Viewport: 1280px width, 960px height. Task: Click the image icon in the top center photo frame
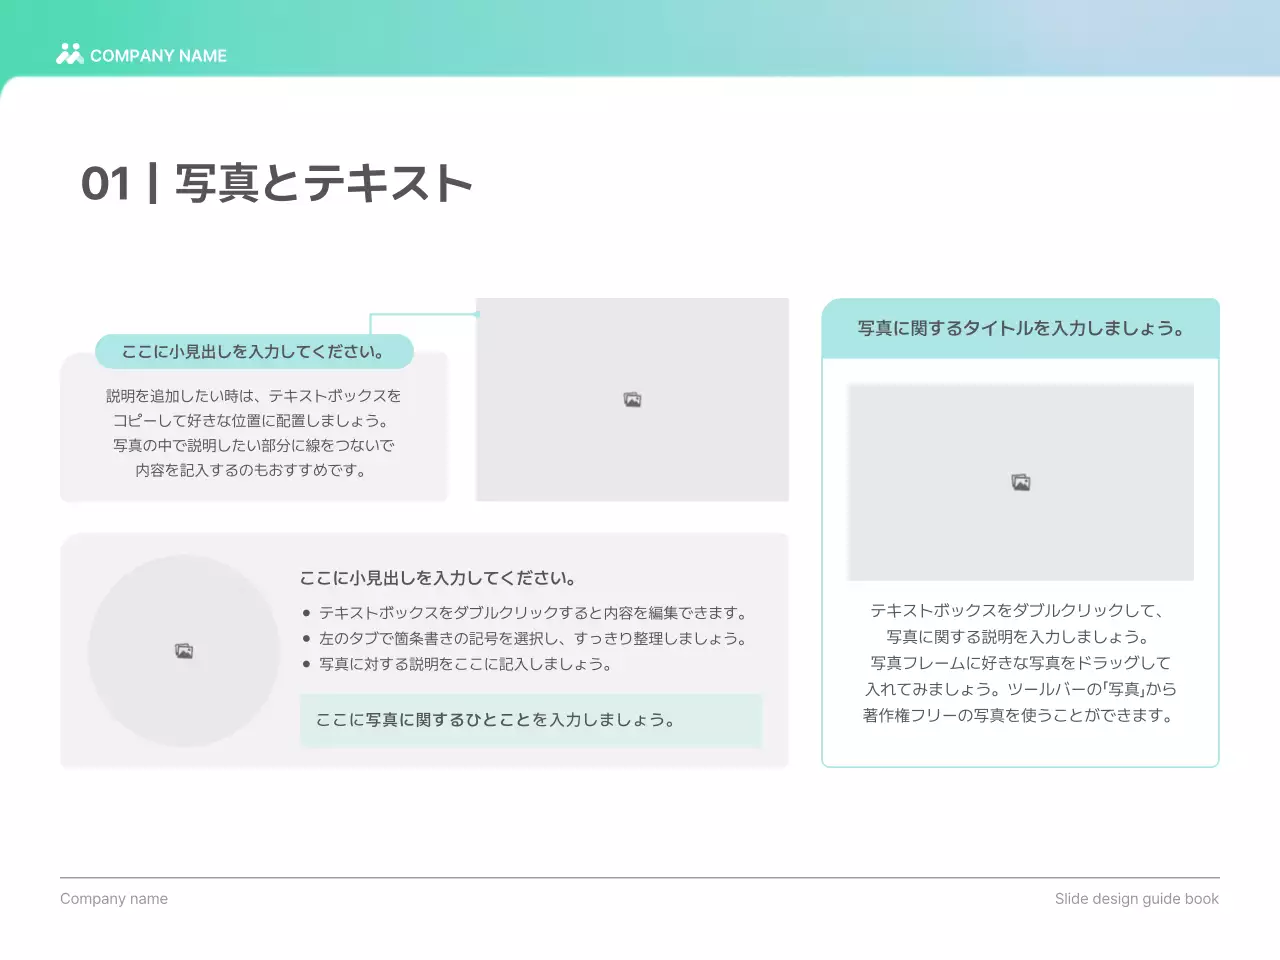point(632,400)
